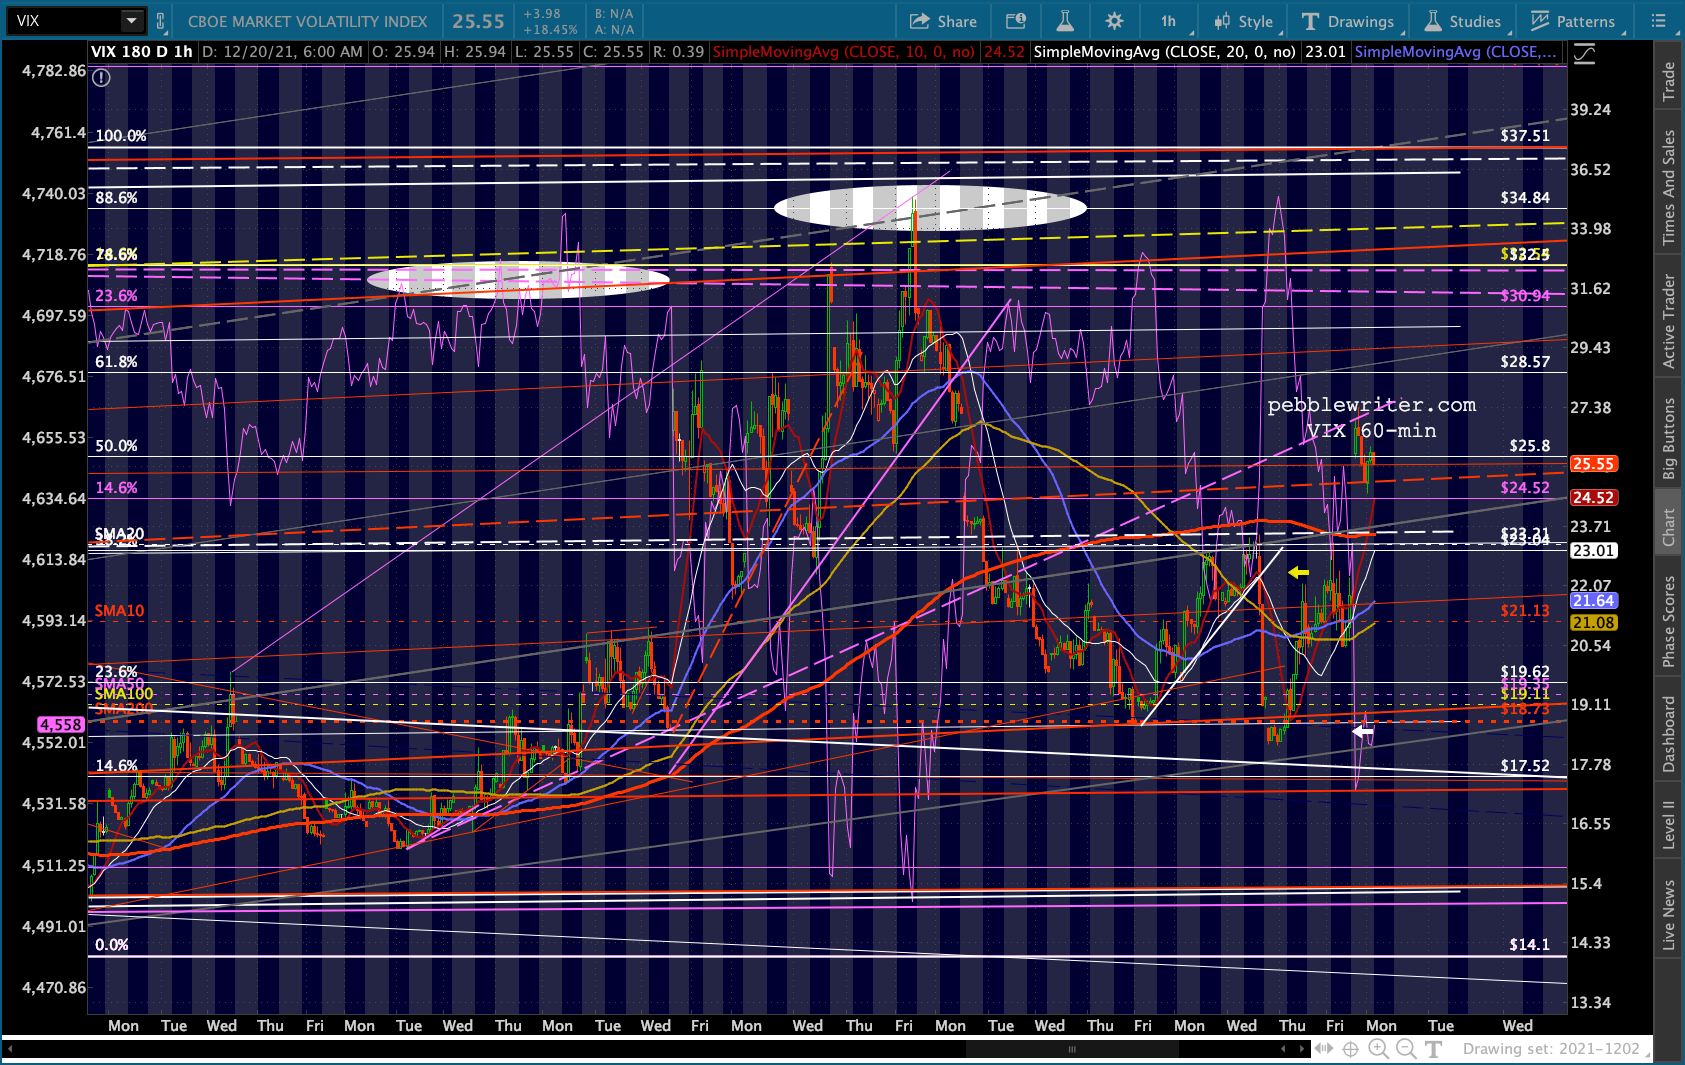
Task: Open the Drawings menu
Action: [x=1347, y=21]
